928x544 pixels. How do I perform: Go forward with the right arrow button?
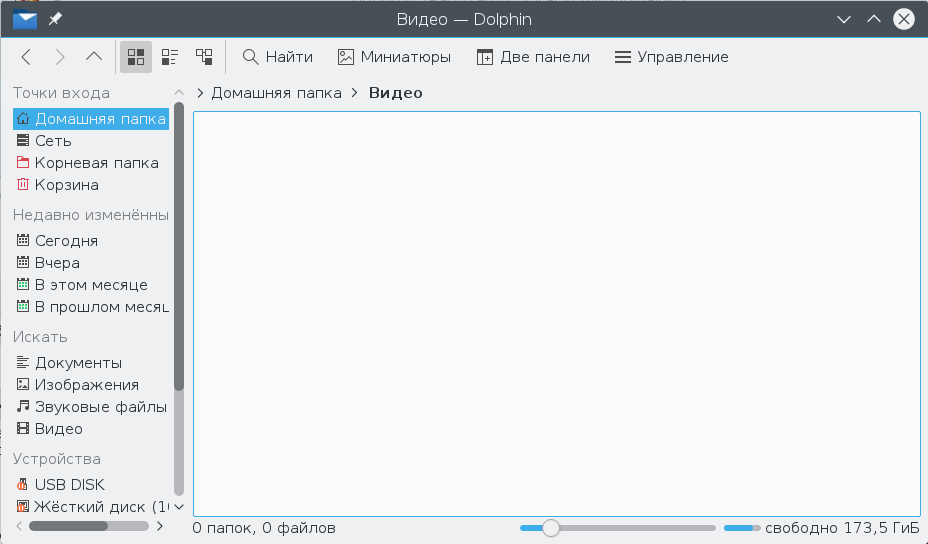(60, 57)
